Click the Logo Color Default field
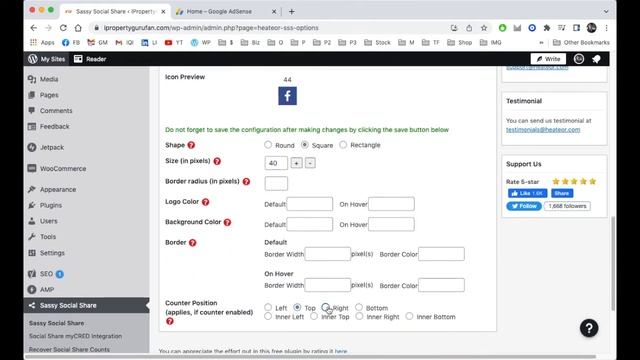 [309, 204]
